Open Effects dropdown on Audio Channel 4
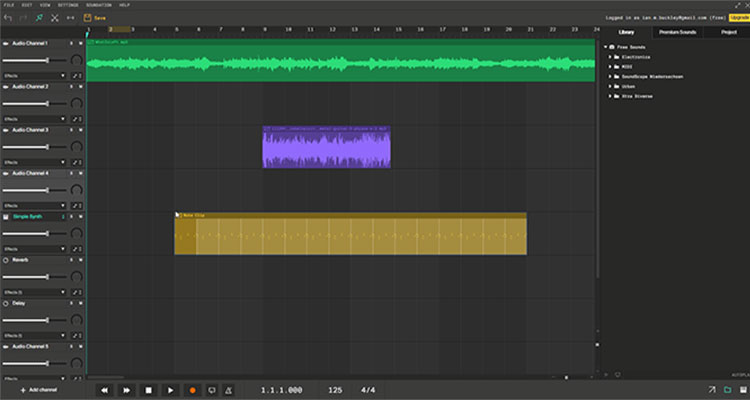Viewport: 750px width, 400px height. click(x=34, y=205)
